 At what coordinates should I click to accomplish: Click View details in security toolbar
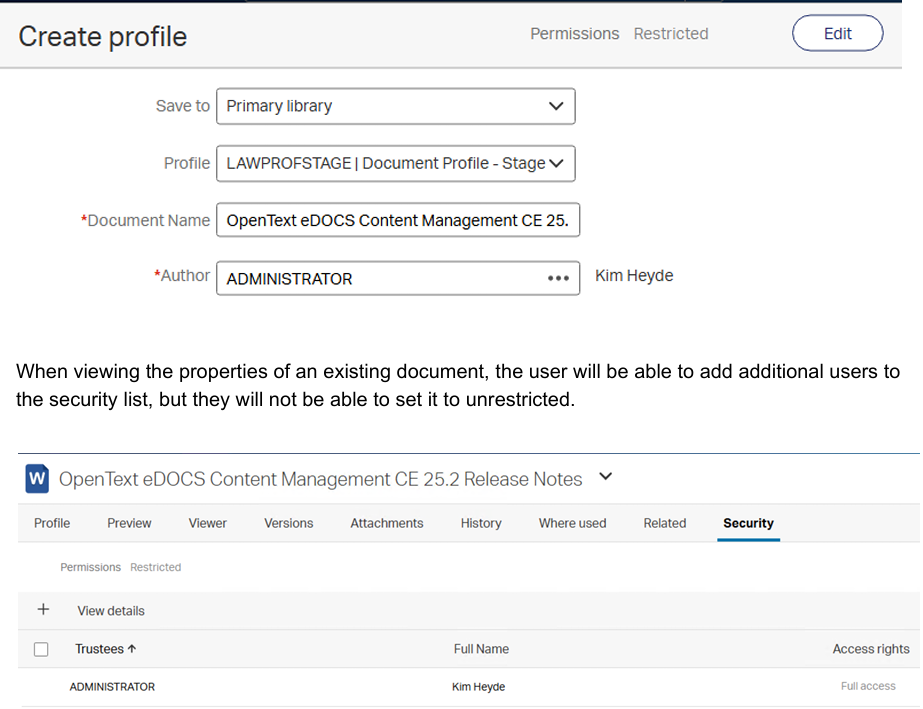point(111,611)
